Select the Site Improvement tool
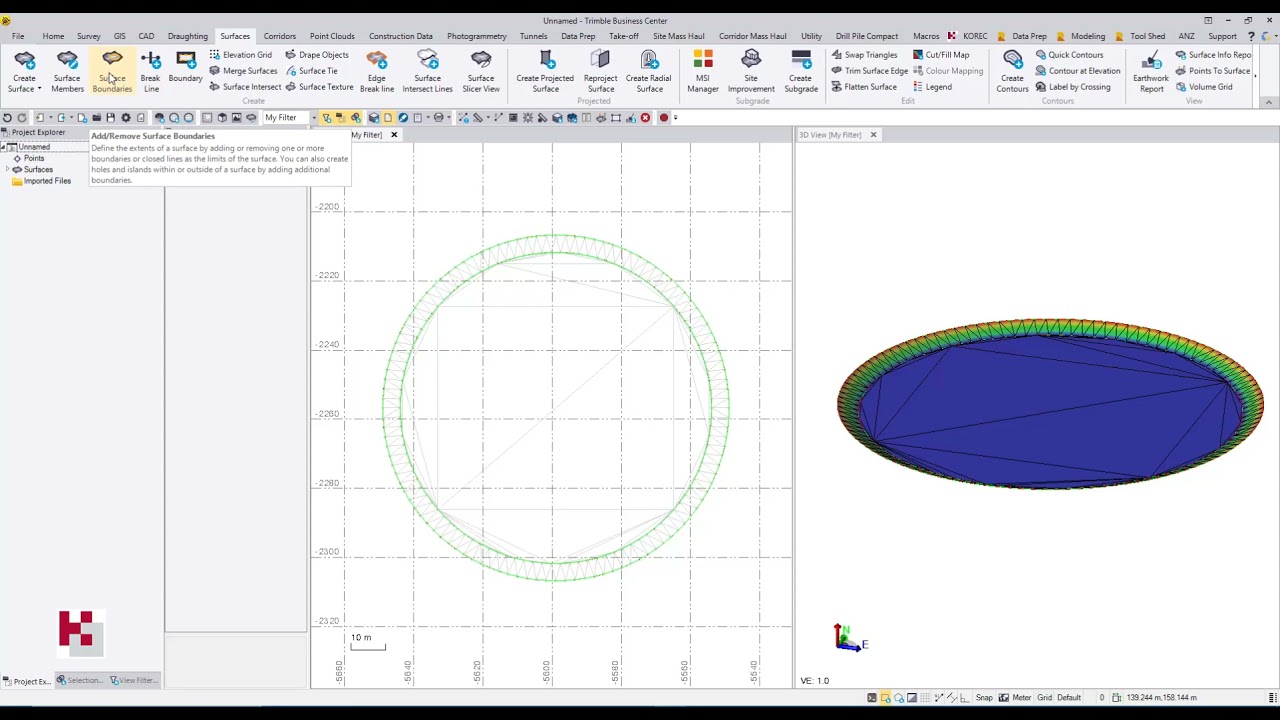1280x720 pixels. click(751, 72)
